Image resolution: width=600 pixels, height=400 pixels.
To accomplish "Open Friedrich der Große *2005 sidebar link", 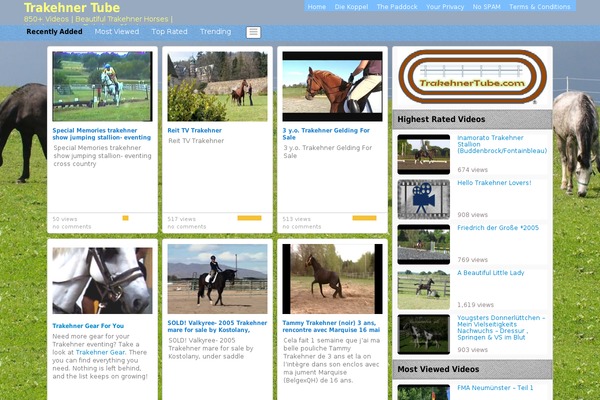I will pyautogui.click(x=498, y=228).
